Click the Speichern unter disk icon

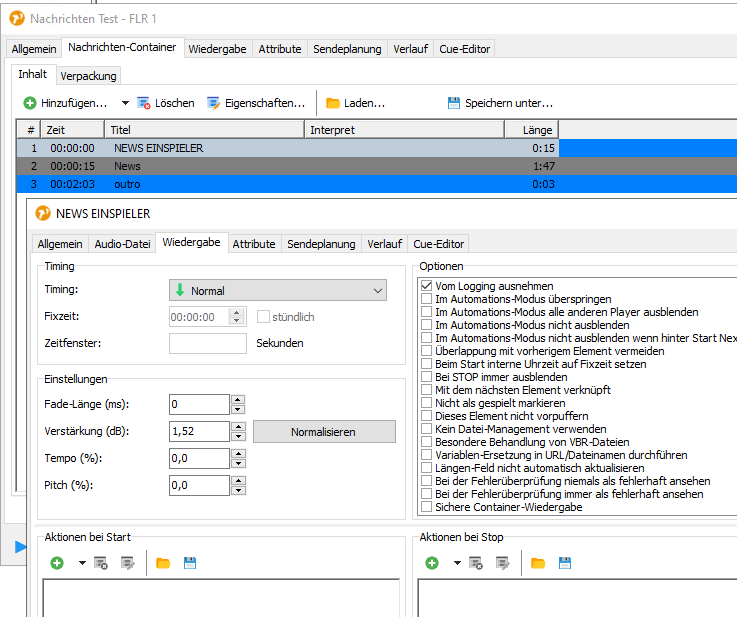click(454, 103)
